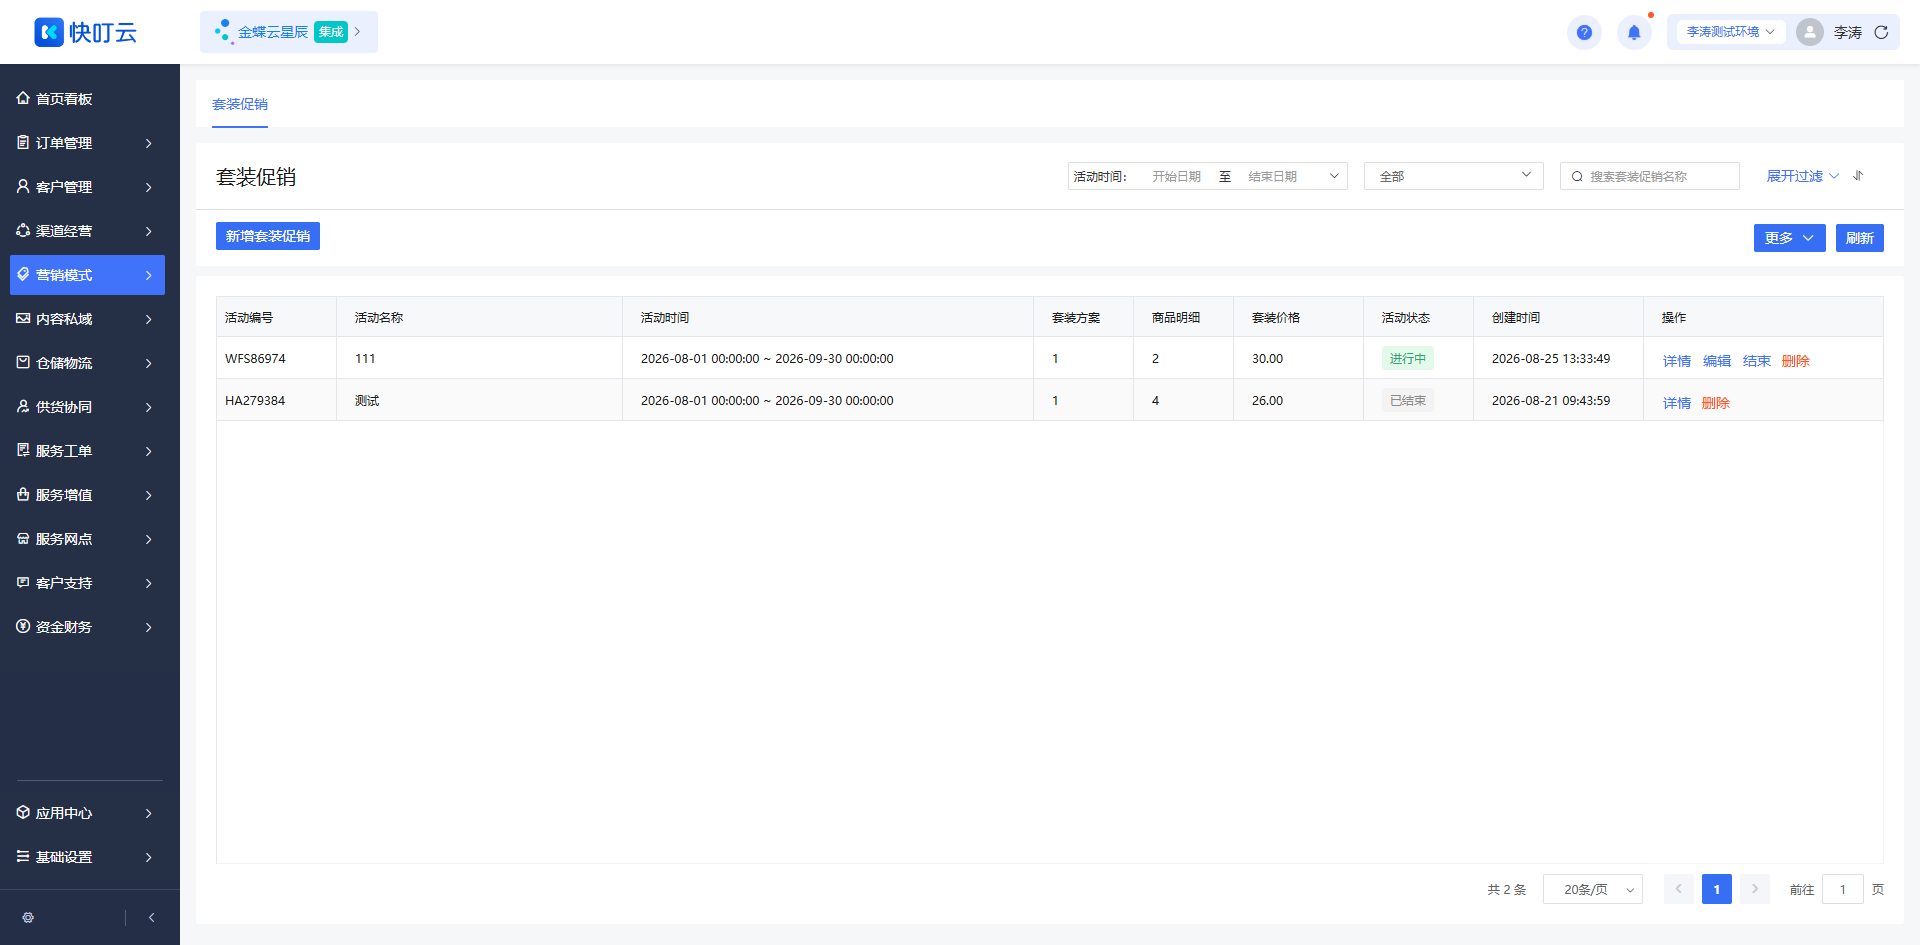Expand the 资金财务 menu chevron
This screenshot has height=945, width=1920.
(x=148, y=627)
